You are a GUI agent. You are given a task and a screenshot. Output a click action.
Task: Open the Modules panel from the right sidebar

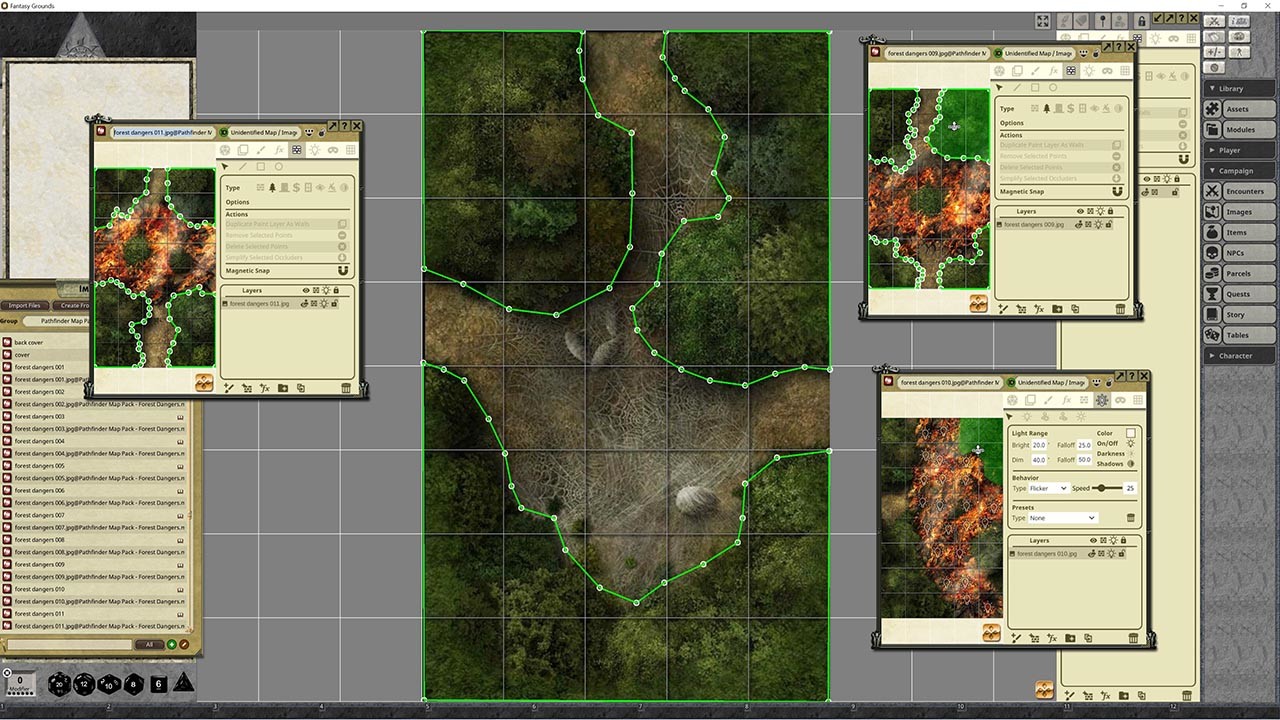[x=1240, y=129]
